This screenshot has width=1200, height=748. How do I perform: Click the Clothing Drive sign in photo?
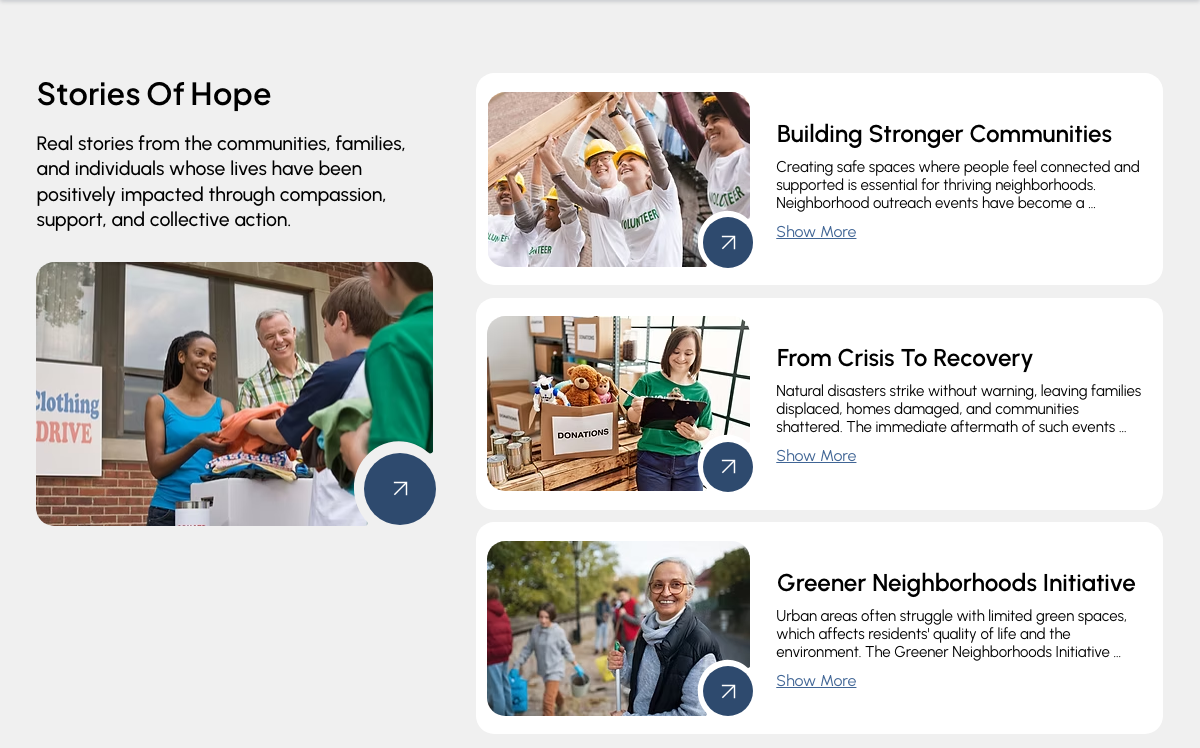[68, 419]
